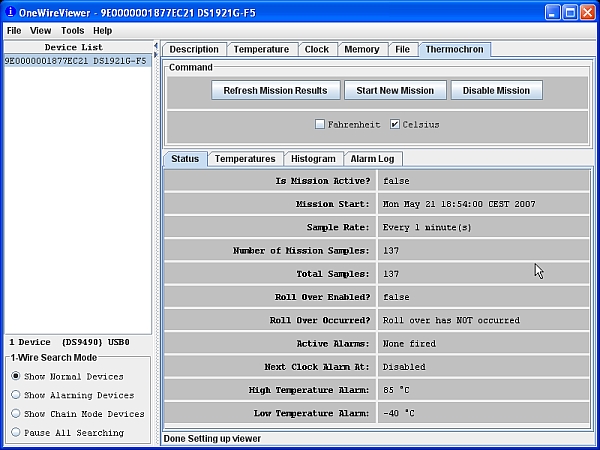Switch to the Memory tab
This screenshot has height=450, width=600.
[x=362, y=49]
